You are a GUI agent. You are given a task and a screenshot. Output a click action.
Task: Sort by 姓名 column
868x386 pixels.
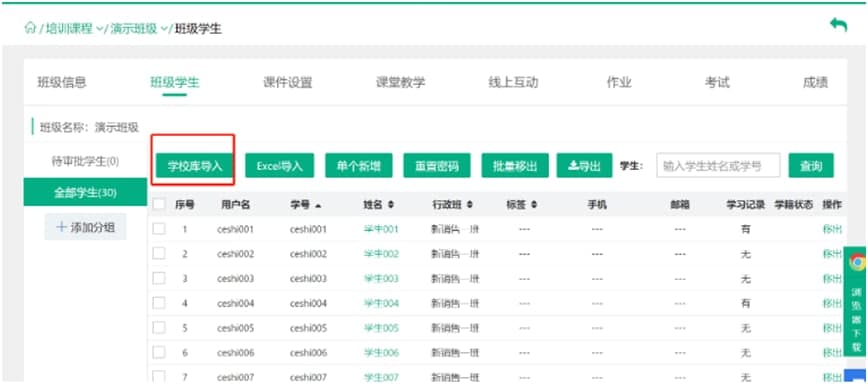(x=391, y=205)
